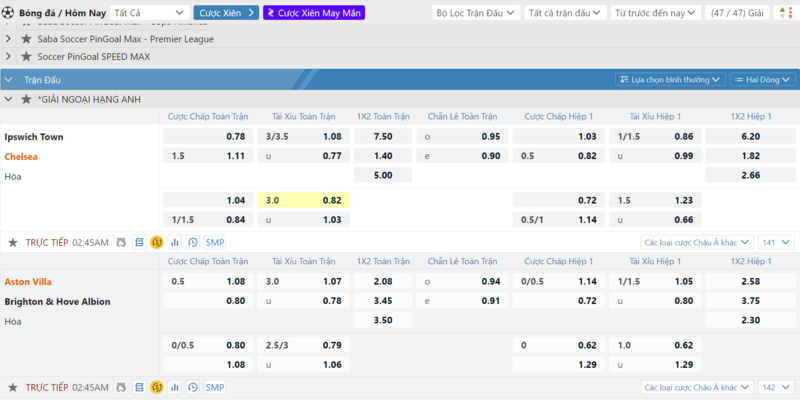Open Các loại cược Châu Á khác for Aston Villa-Brighton
The width and height of the screenshot is (800, 400).
click(696, 388)
